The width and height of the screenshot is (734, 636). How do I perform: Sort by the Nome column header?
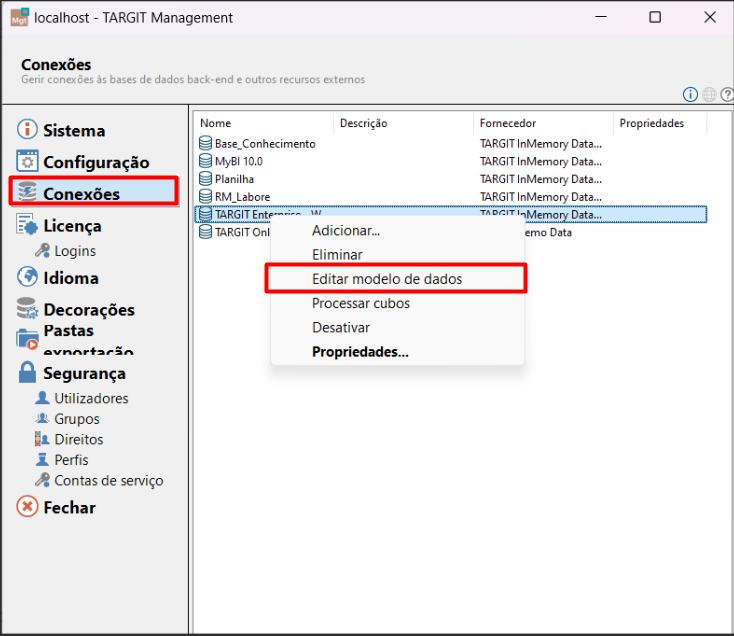pos(264,123)
